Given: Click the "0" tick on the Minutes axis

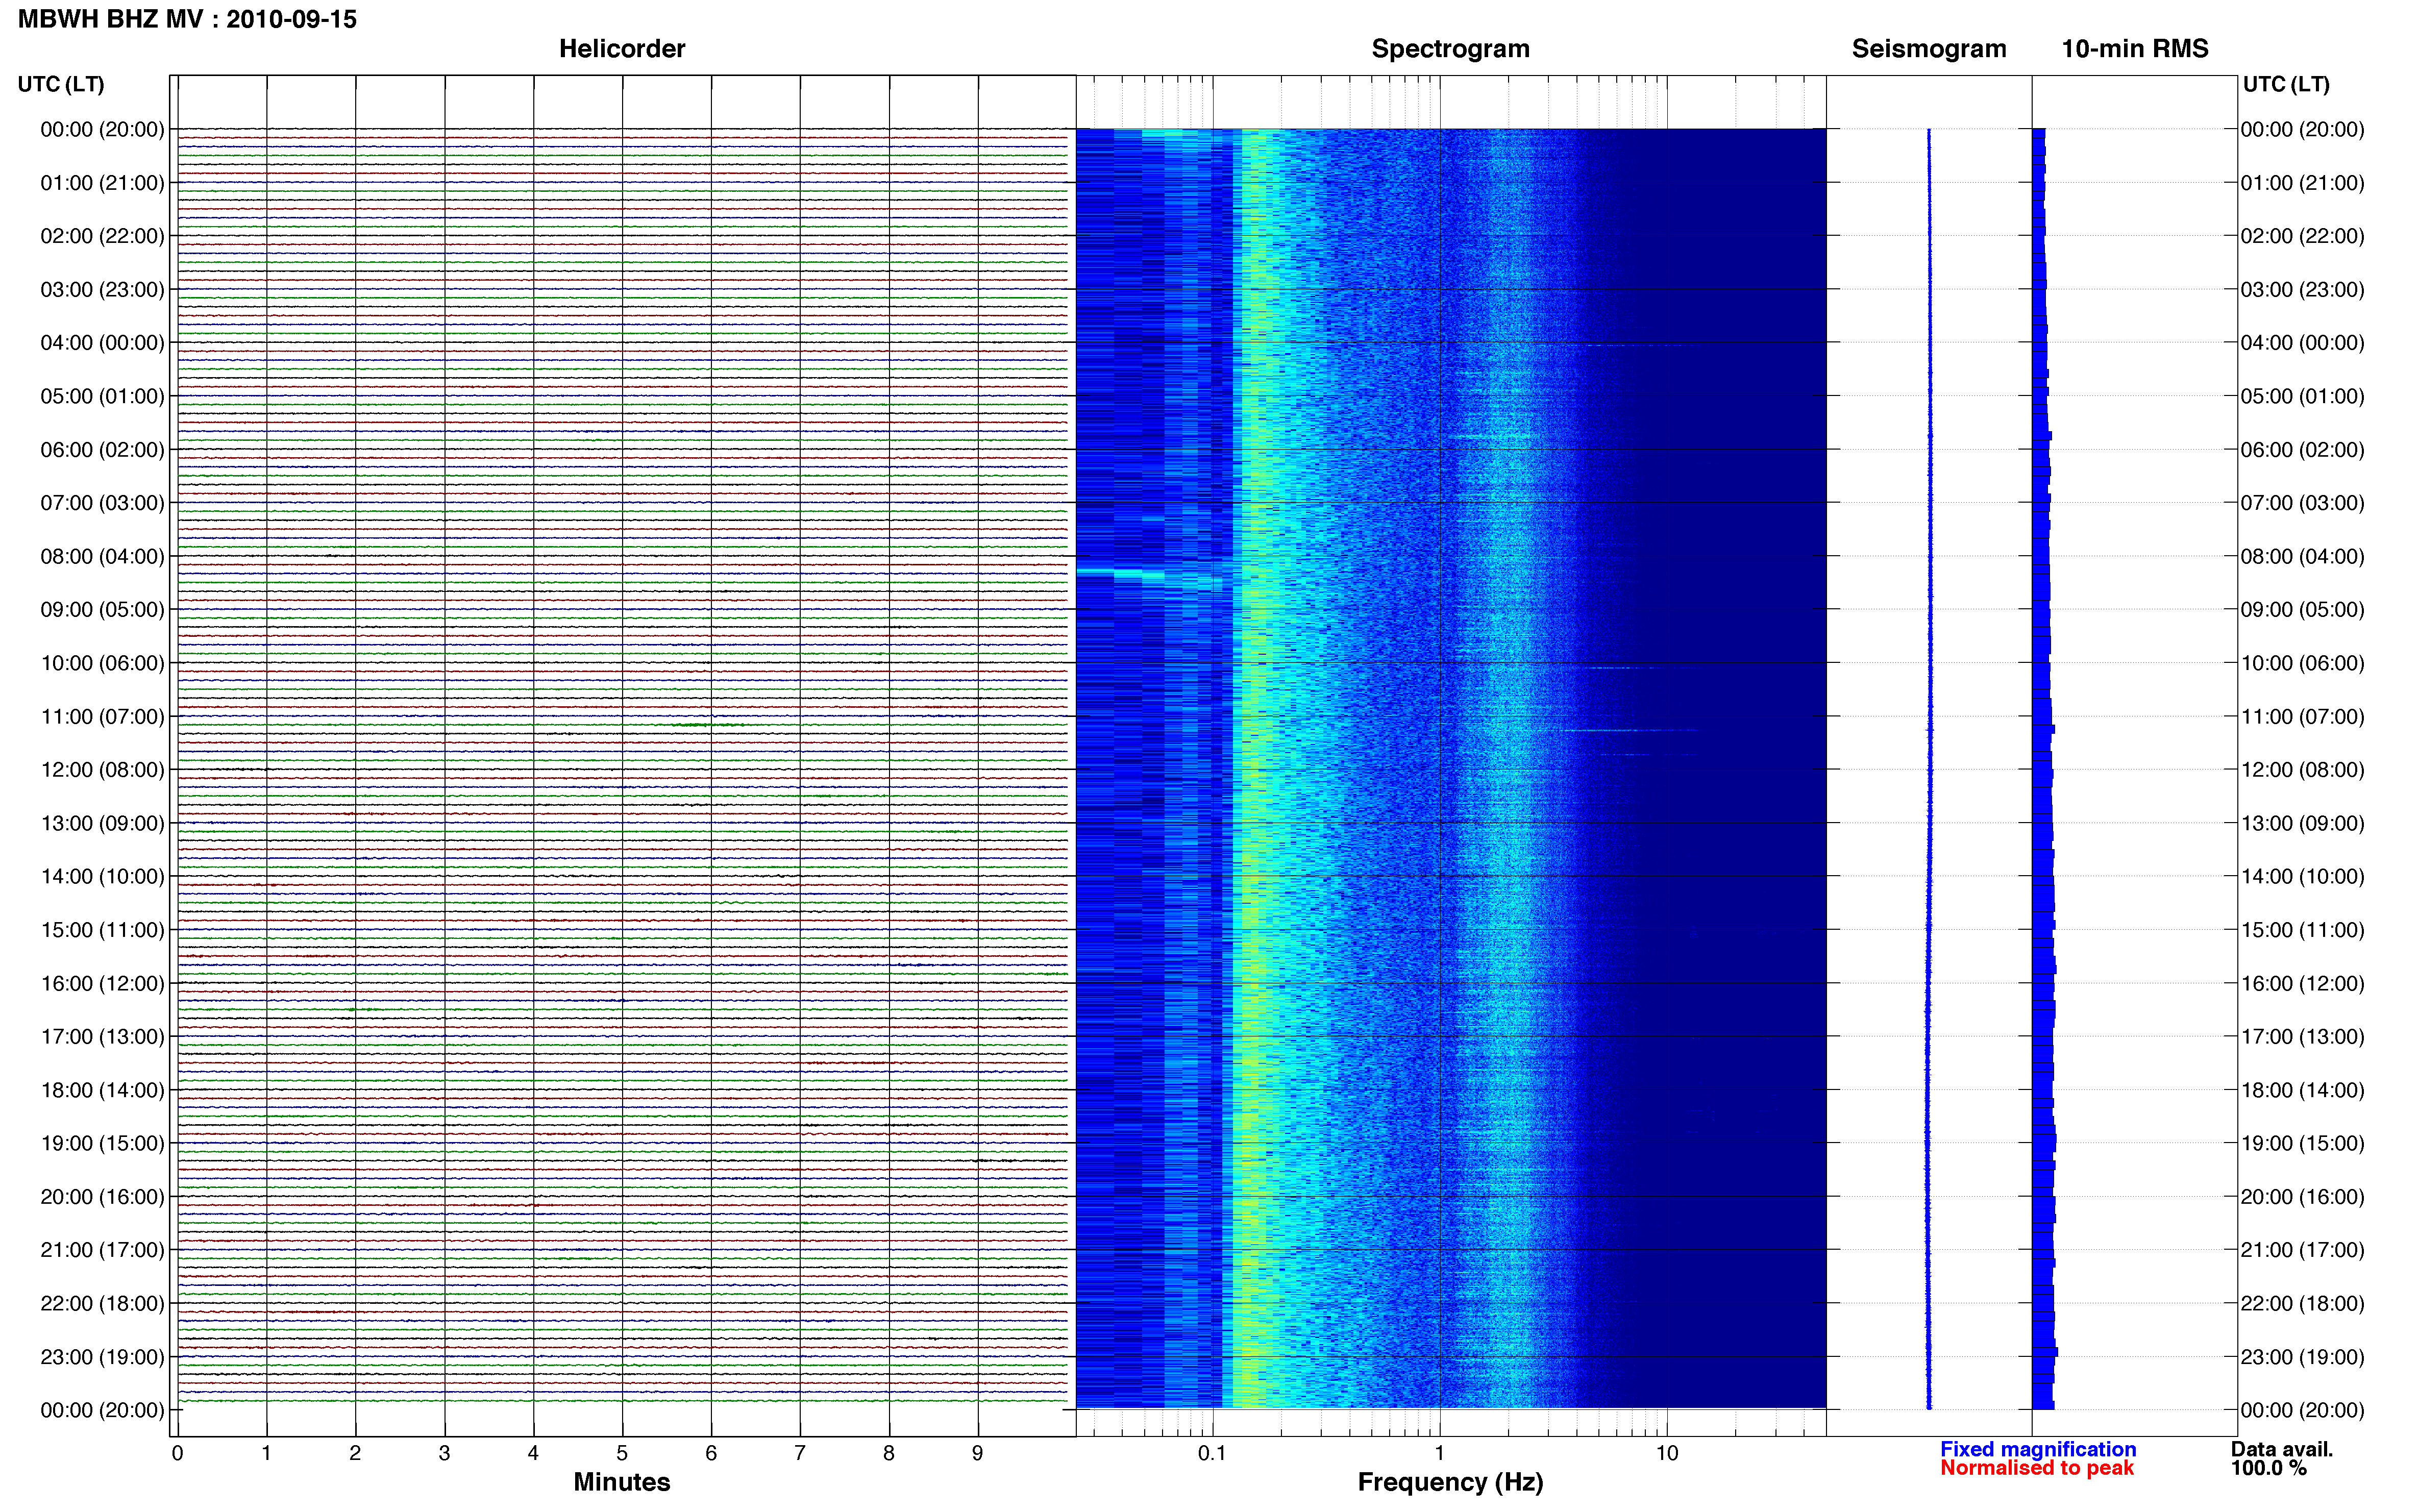Looking at the screenshot, I should click(x=177, y=1454).
